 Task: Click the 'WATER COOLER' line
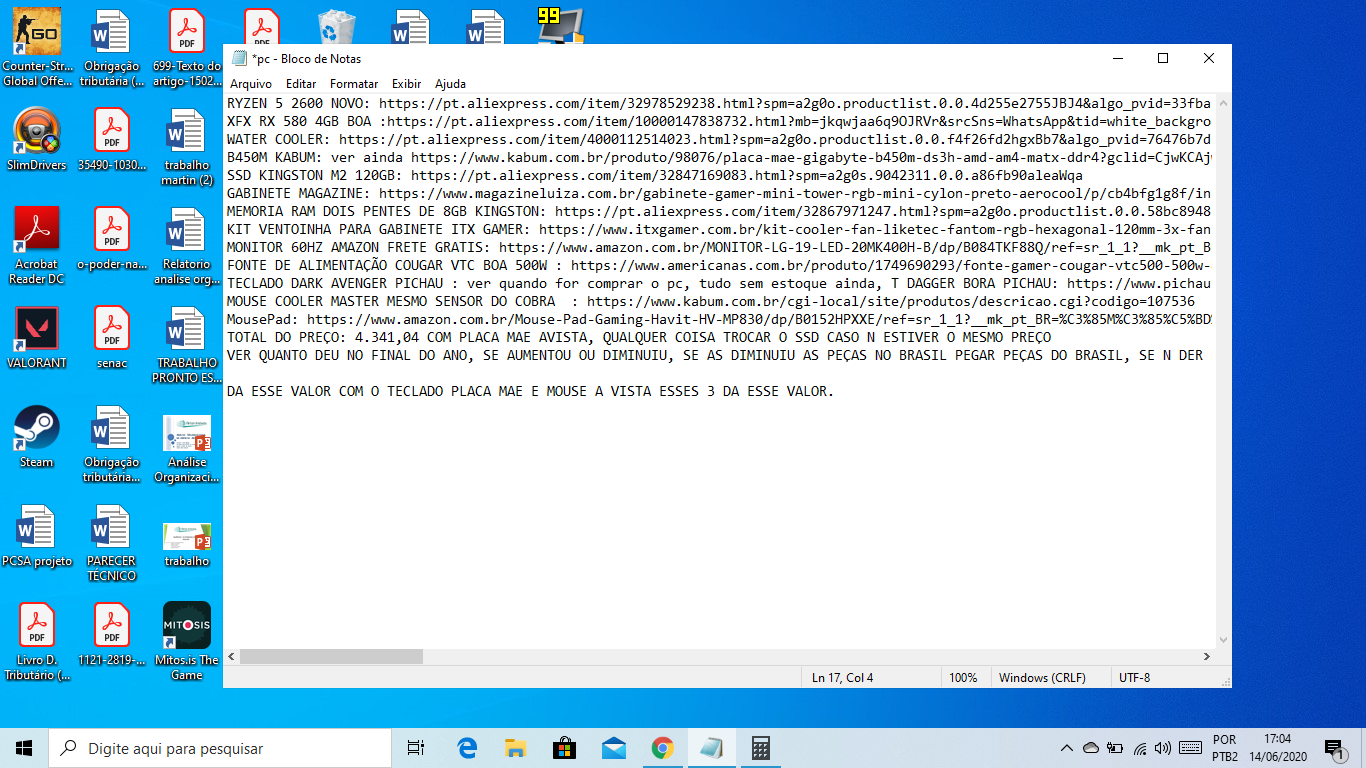pyautogui.click(x=719, y=139)
